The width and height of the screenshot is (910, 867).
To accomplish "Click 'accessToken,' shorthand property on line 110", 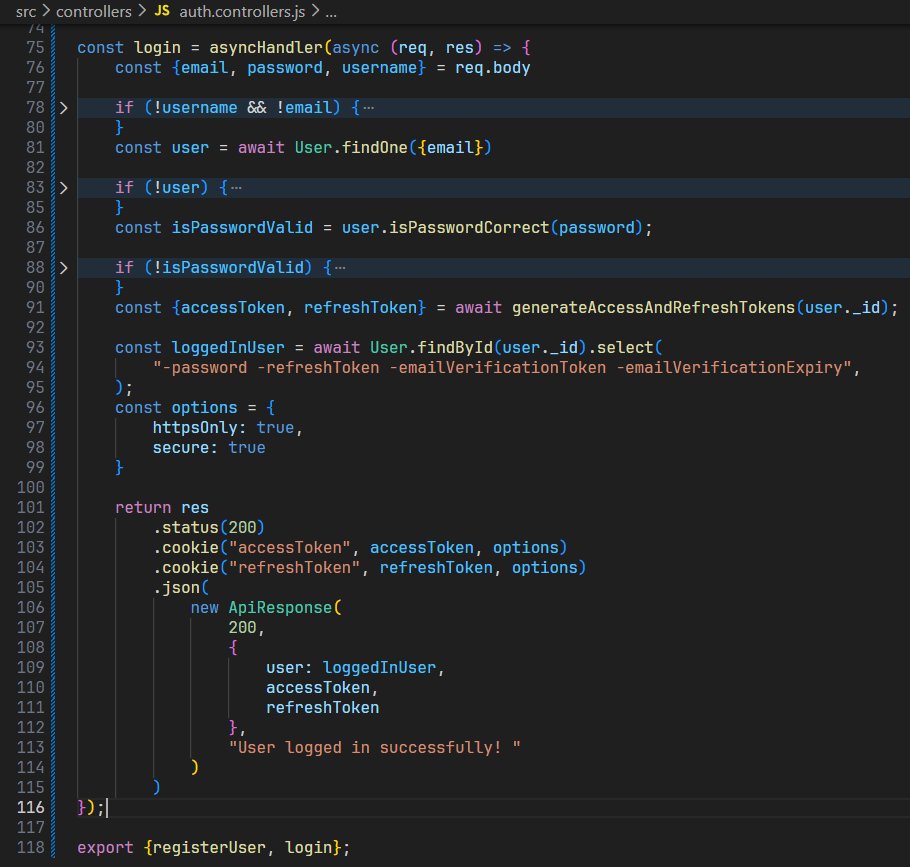I will tap(323, 688).
